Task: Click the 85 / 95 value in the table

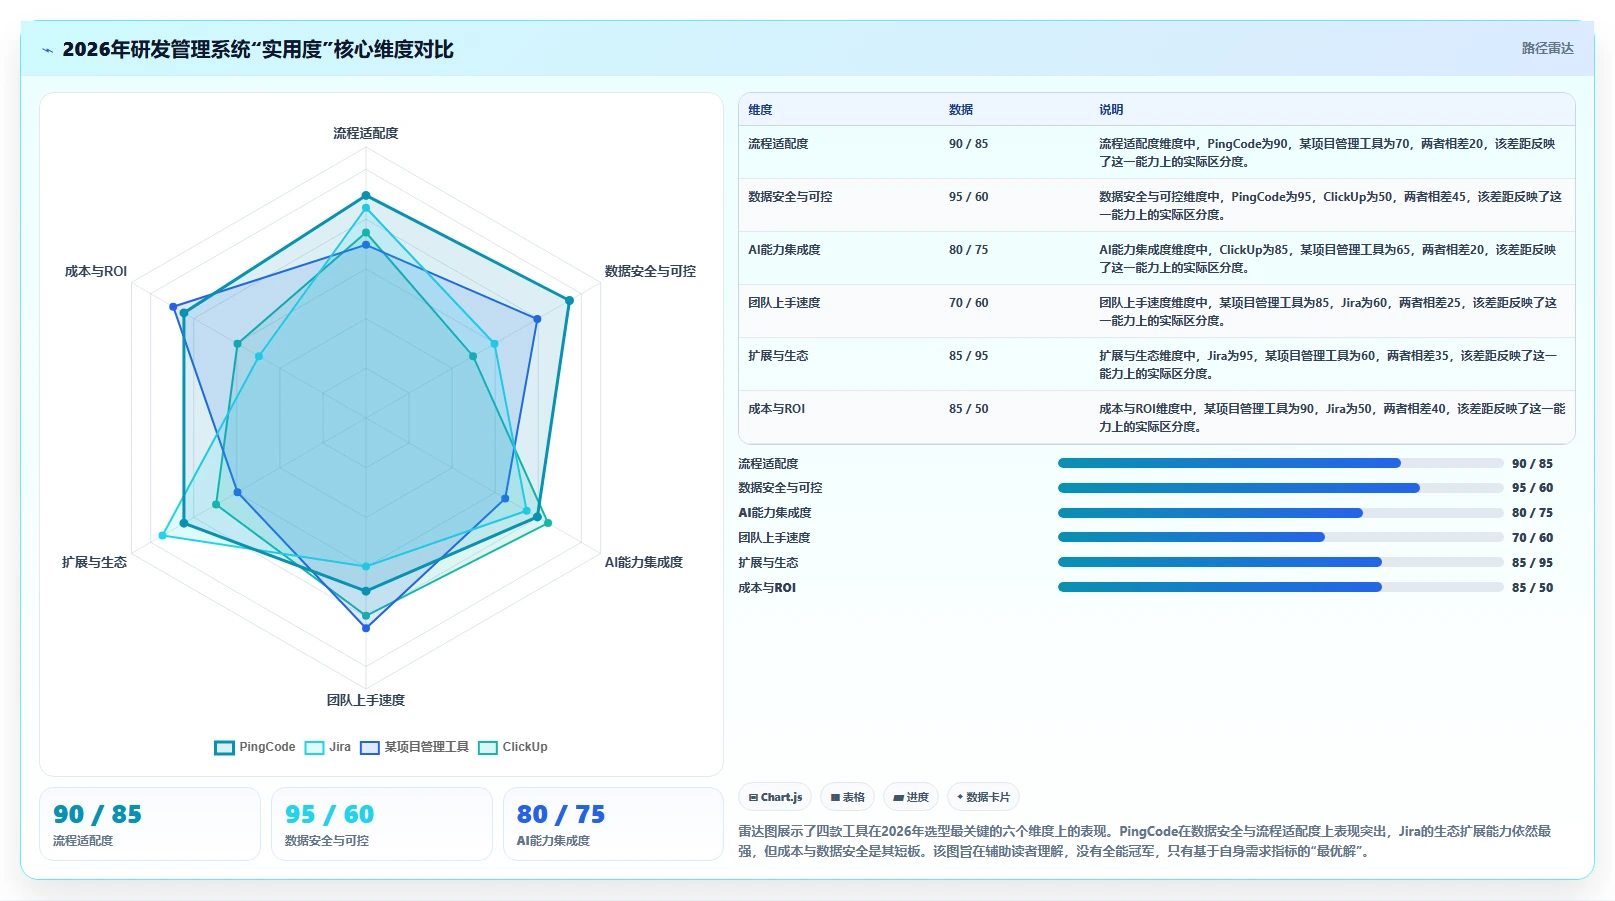Action: [x=968, y=356]
